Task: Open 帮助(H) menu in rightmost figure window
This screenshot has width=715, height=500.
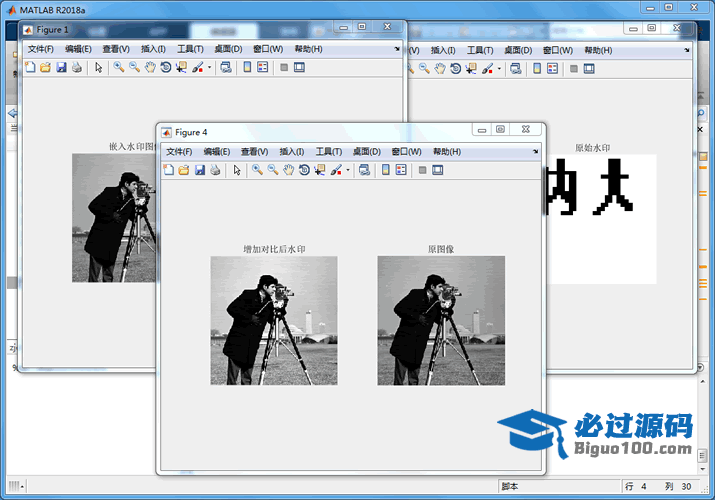Action: [598, 50]
